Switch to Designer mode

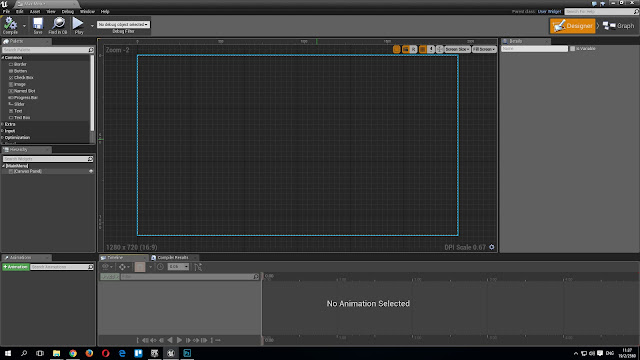coord(572,26)
